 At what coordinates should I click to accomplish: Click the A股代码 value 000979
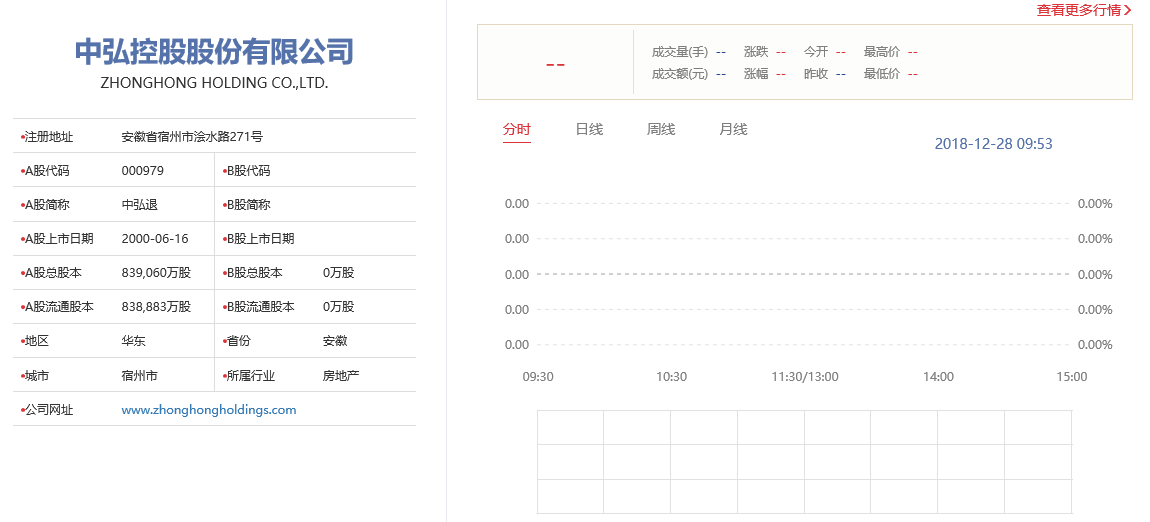click(x=142, y=171)
